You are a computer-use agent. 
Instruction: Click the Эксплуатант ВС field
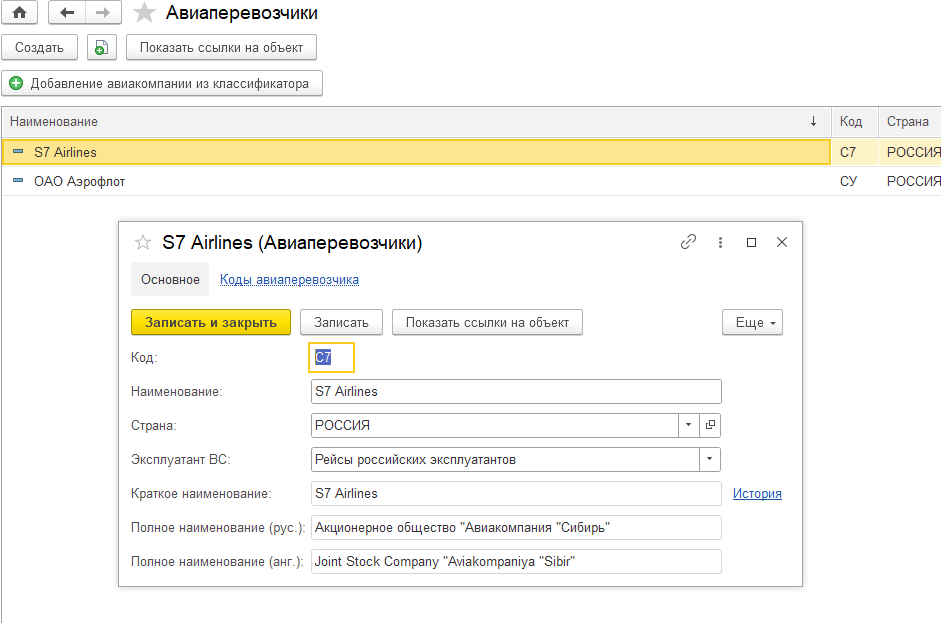point(505,459)
